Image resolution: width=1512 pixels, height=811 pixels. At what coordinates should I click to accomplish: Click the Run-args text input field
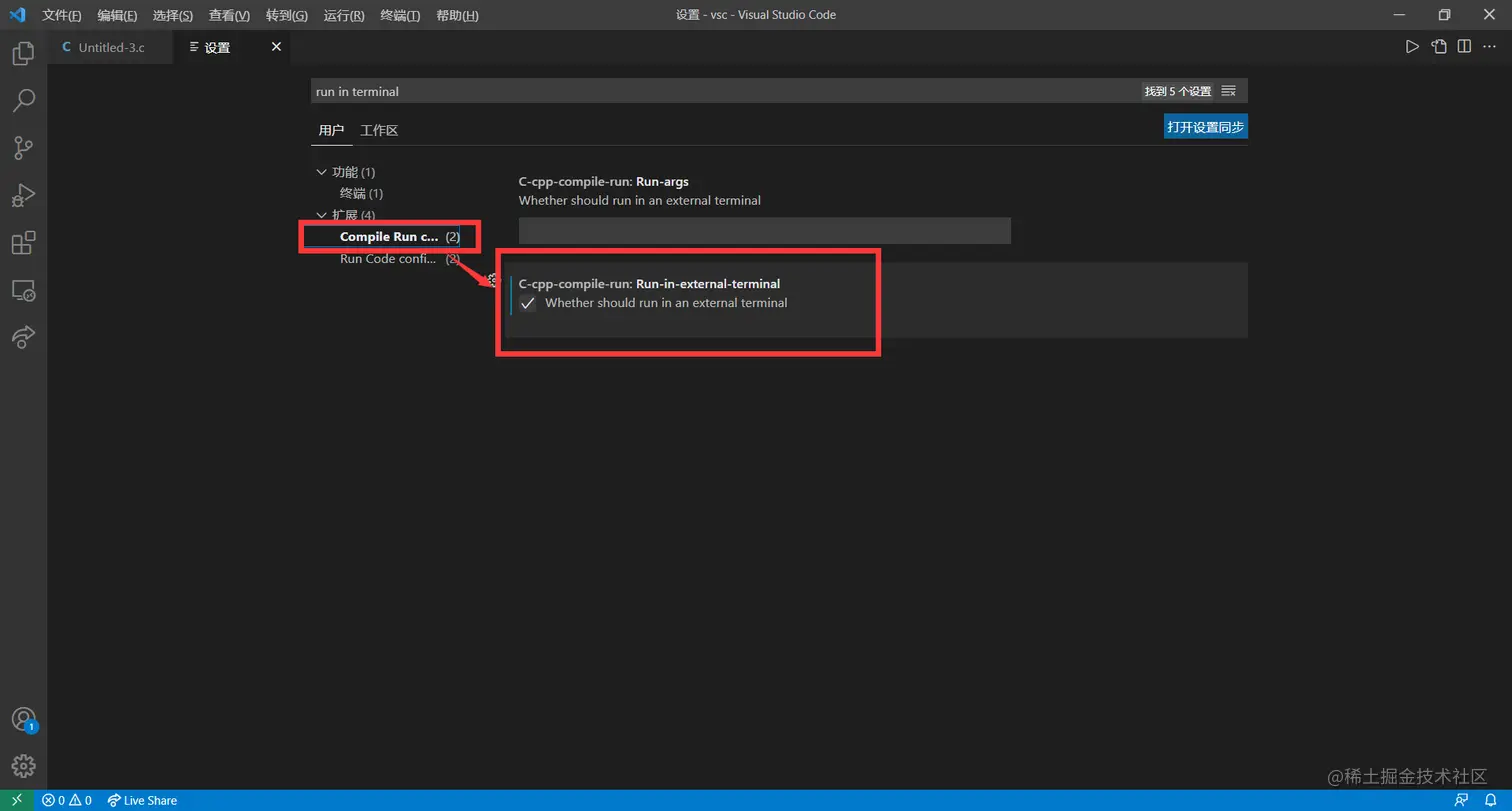pyautogui.click(x=764, y=230)
